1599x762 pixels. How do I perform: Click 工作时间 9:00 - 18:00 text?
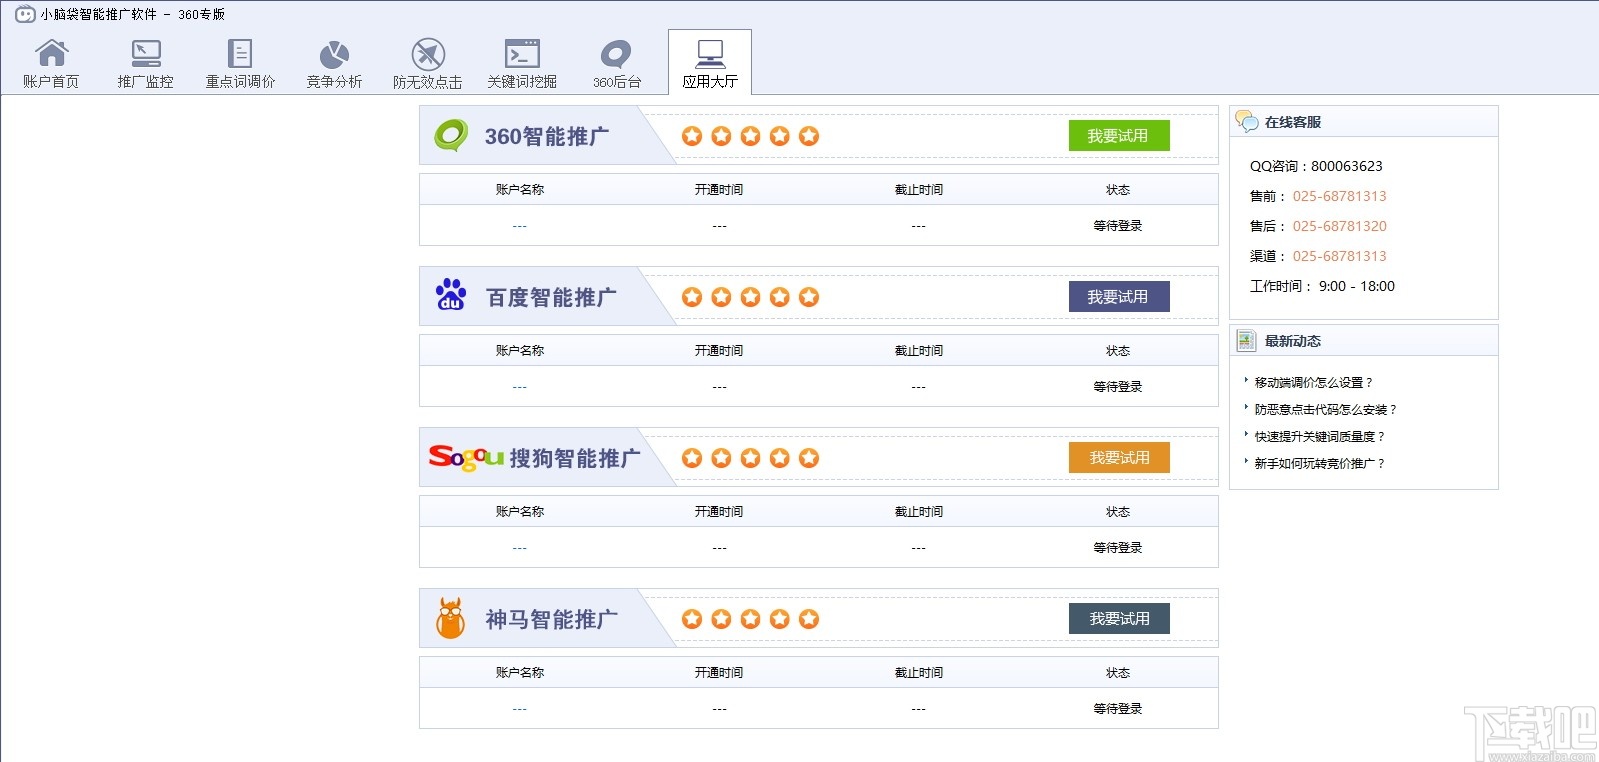[x=1322, y=286]
